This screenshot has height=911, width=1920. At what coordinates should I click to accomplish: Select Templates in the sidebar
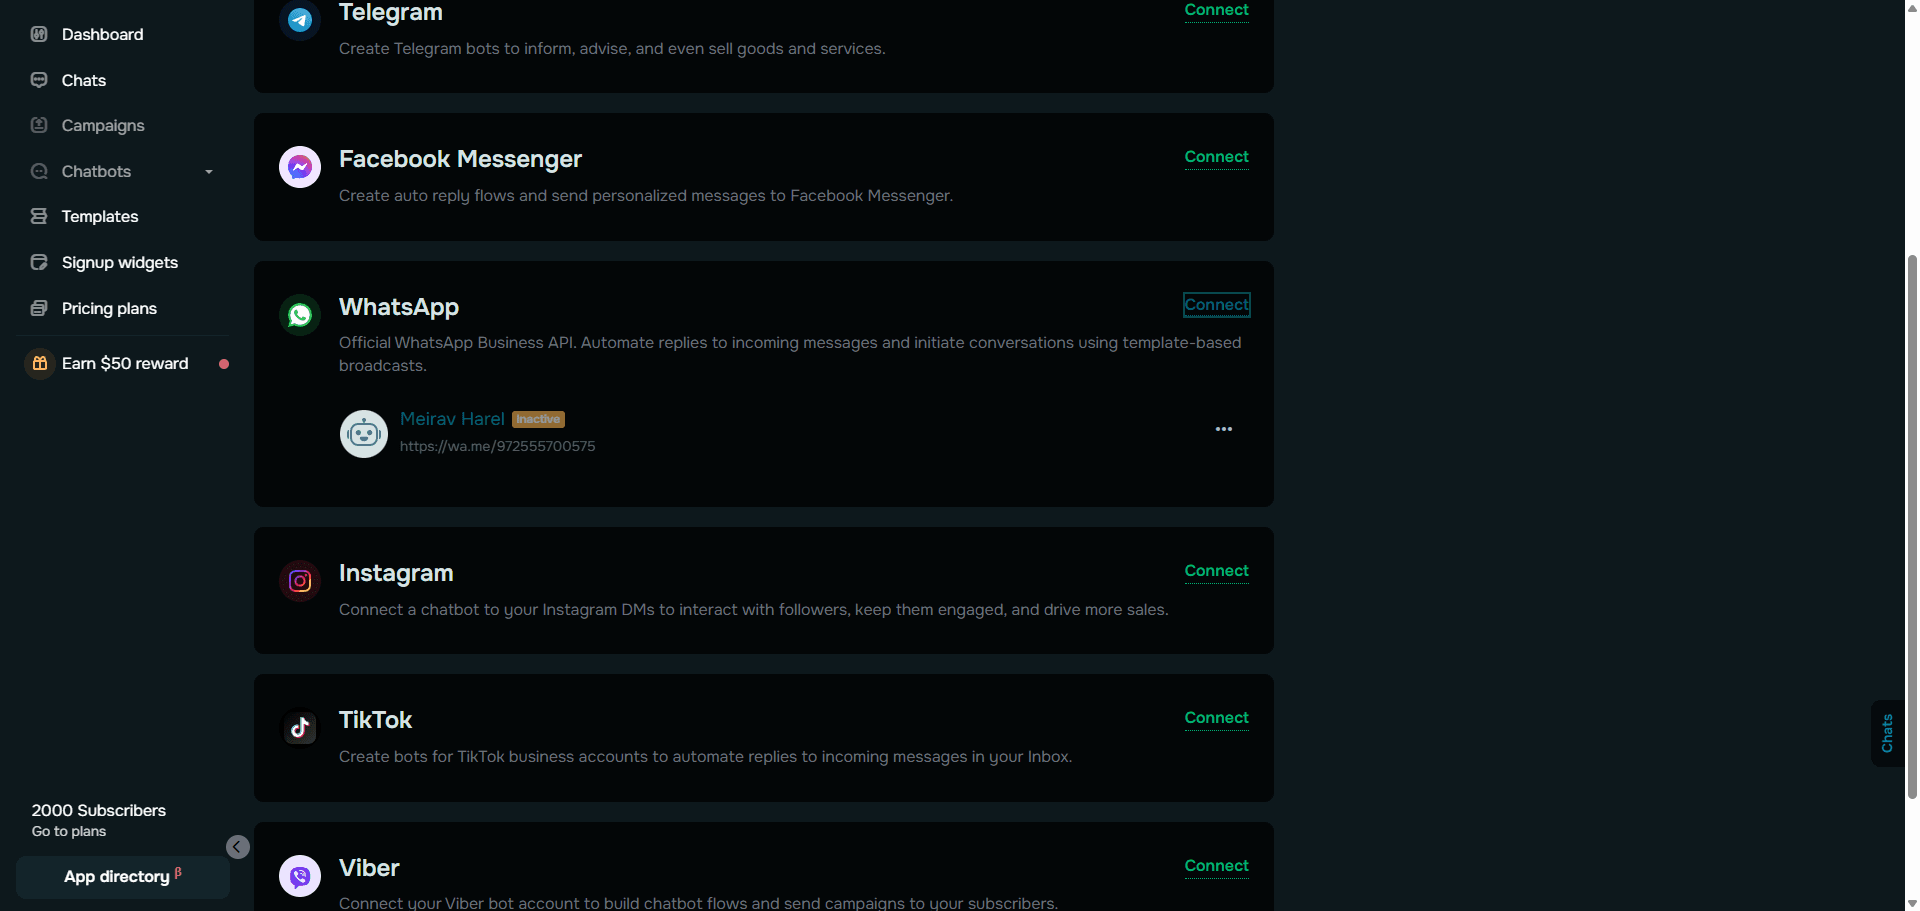[100, 216]
